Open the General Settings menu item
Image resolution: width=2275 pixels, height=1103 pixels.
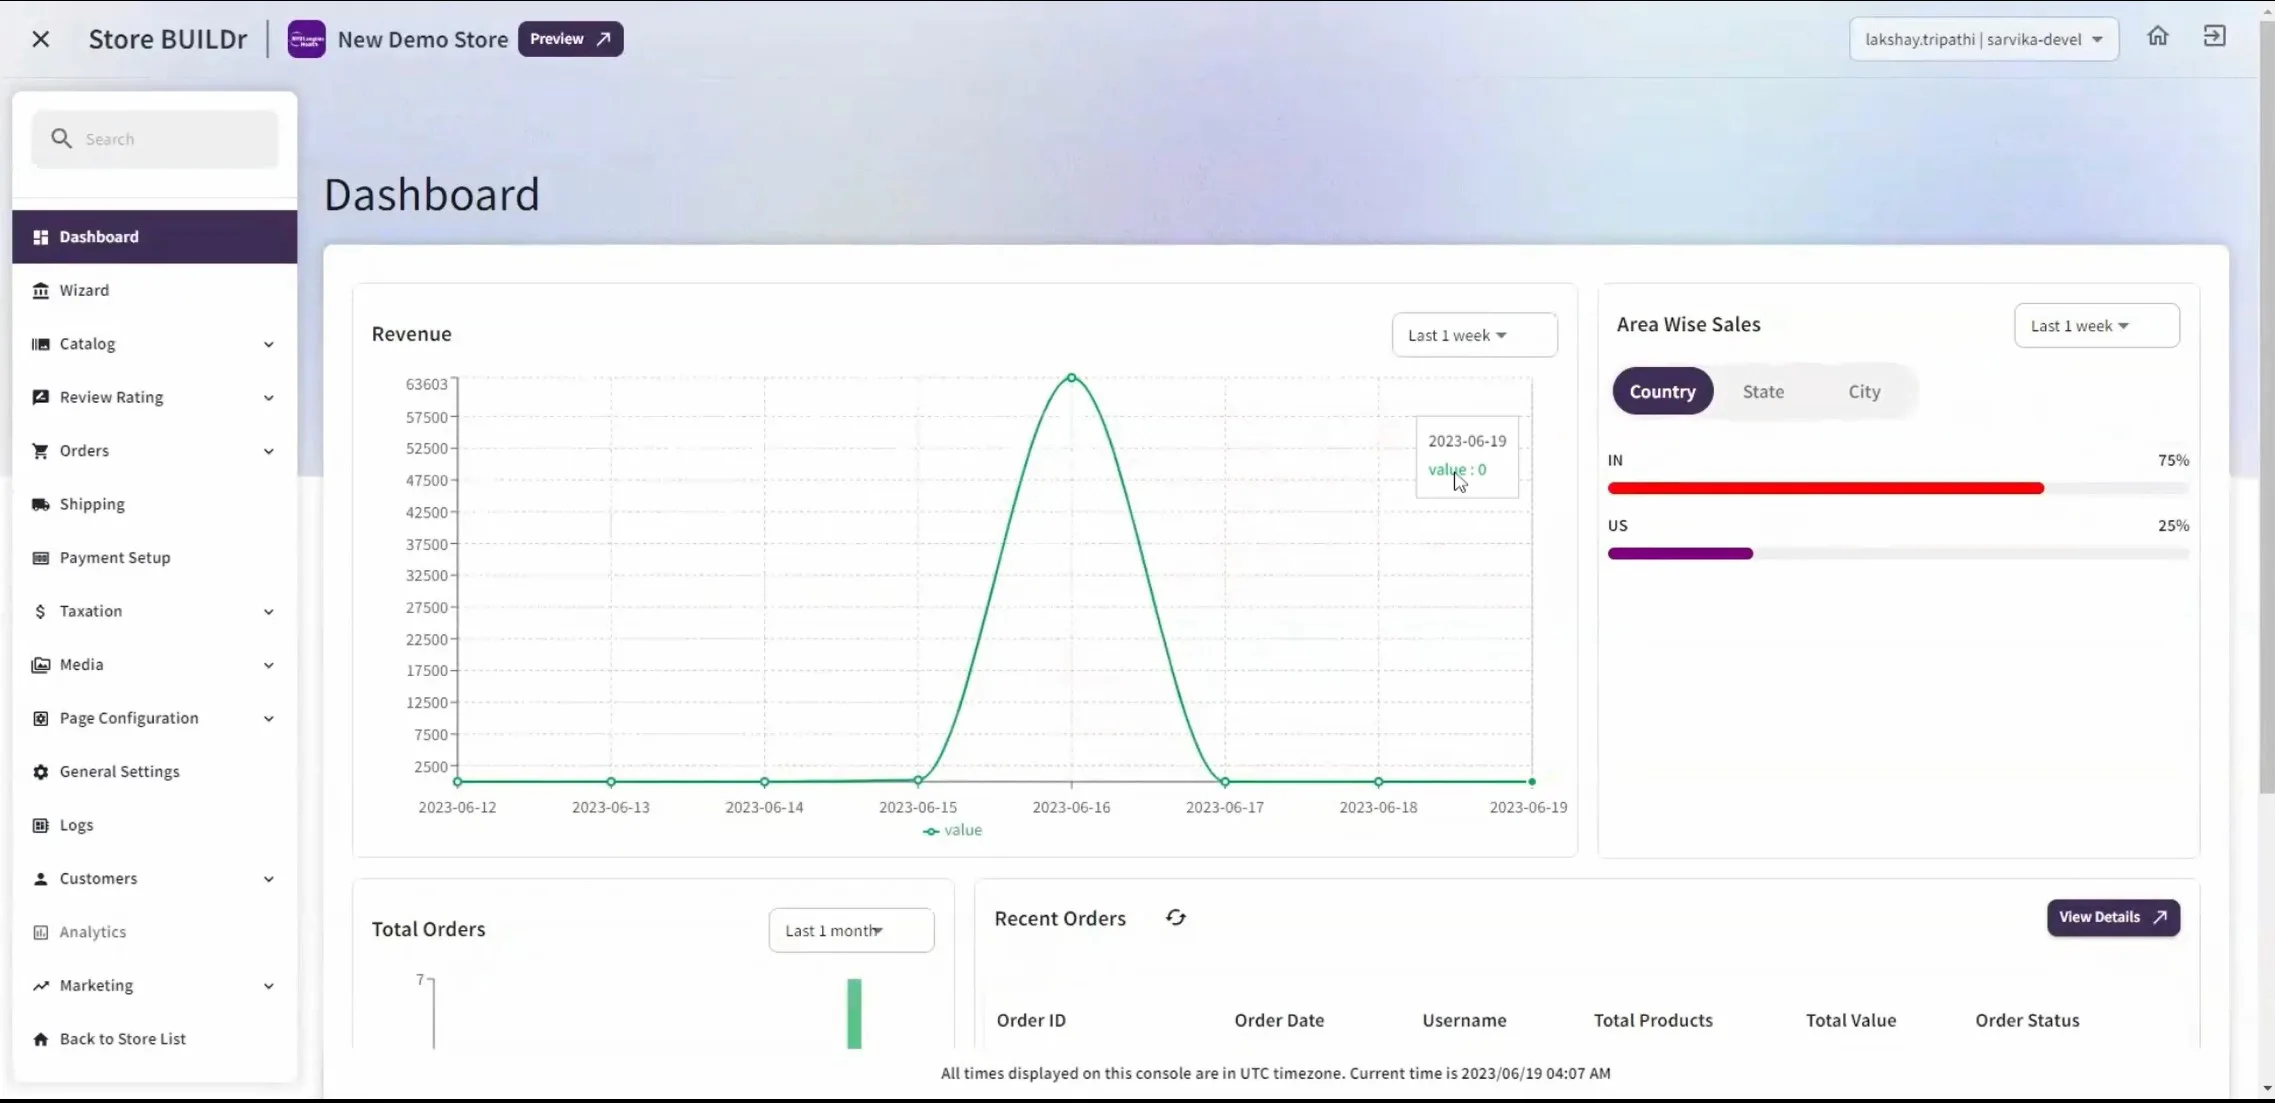click(x=154, y=772)
